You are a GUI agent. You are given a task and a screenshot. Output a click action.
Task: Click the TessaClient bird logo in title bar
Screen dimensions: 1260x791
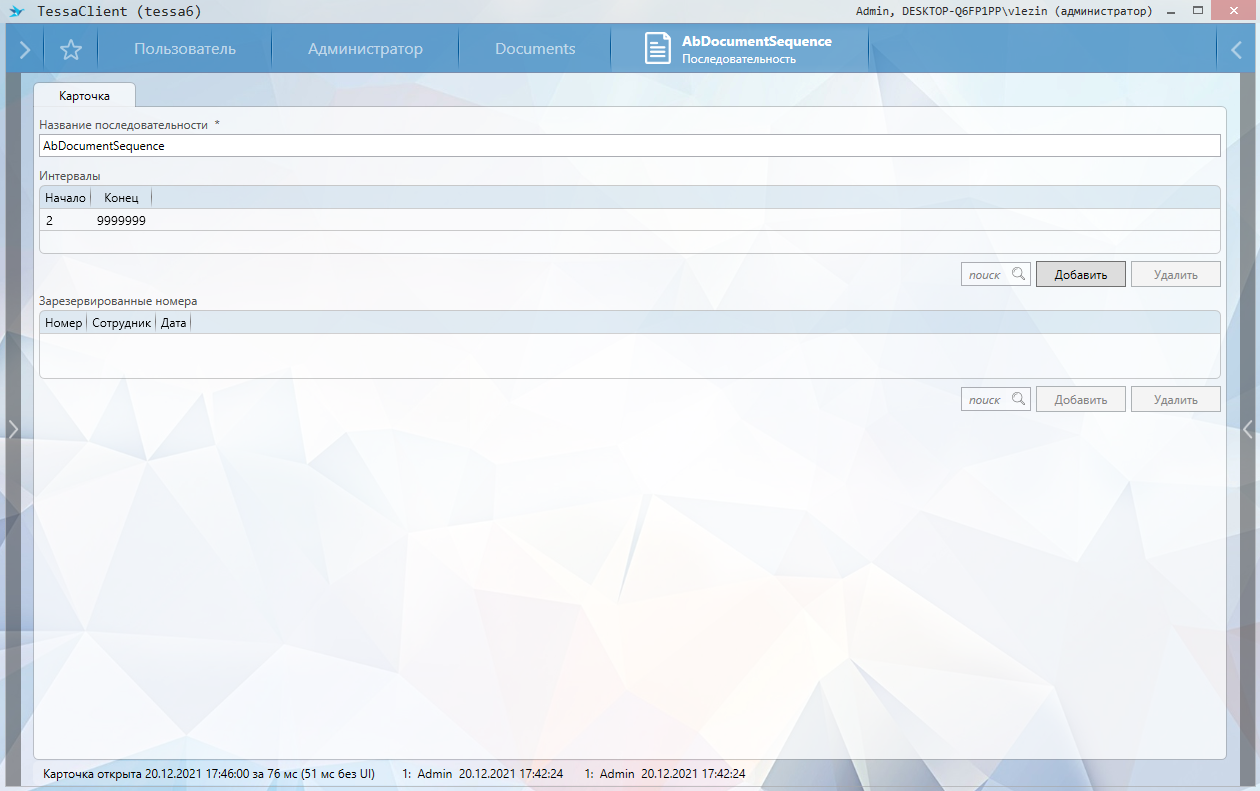16,11
